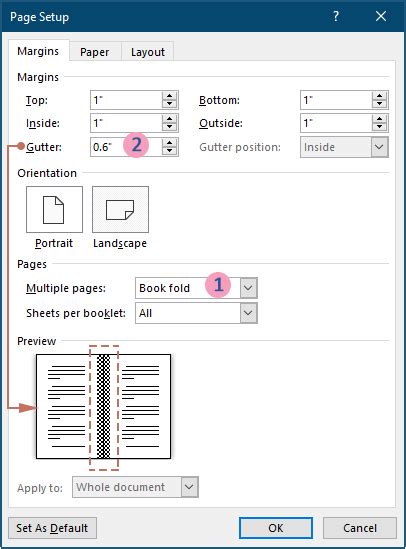Viewport: 406px width, 549px height.
Task: Click into the Gutter value field
Action: (126, 147)
